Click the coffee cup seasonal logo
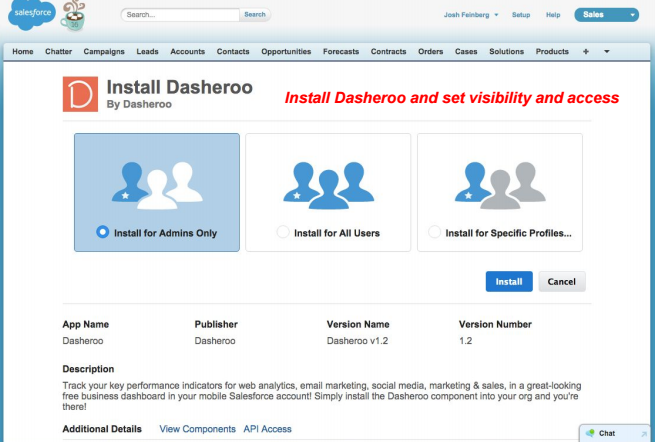Viewport: 662px width, 442px height. (x=73, y=16)
